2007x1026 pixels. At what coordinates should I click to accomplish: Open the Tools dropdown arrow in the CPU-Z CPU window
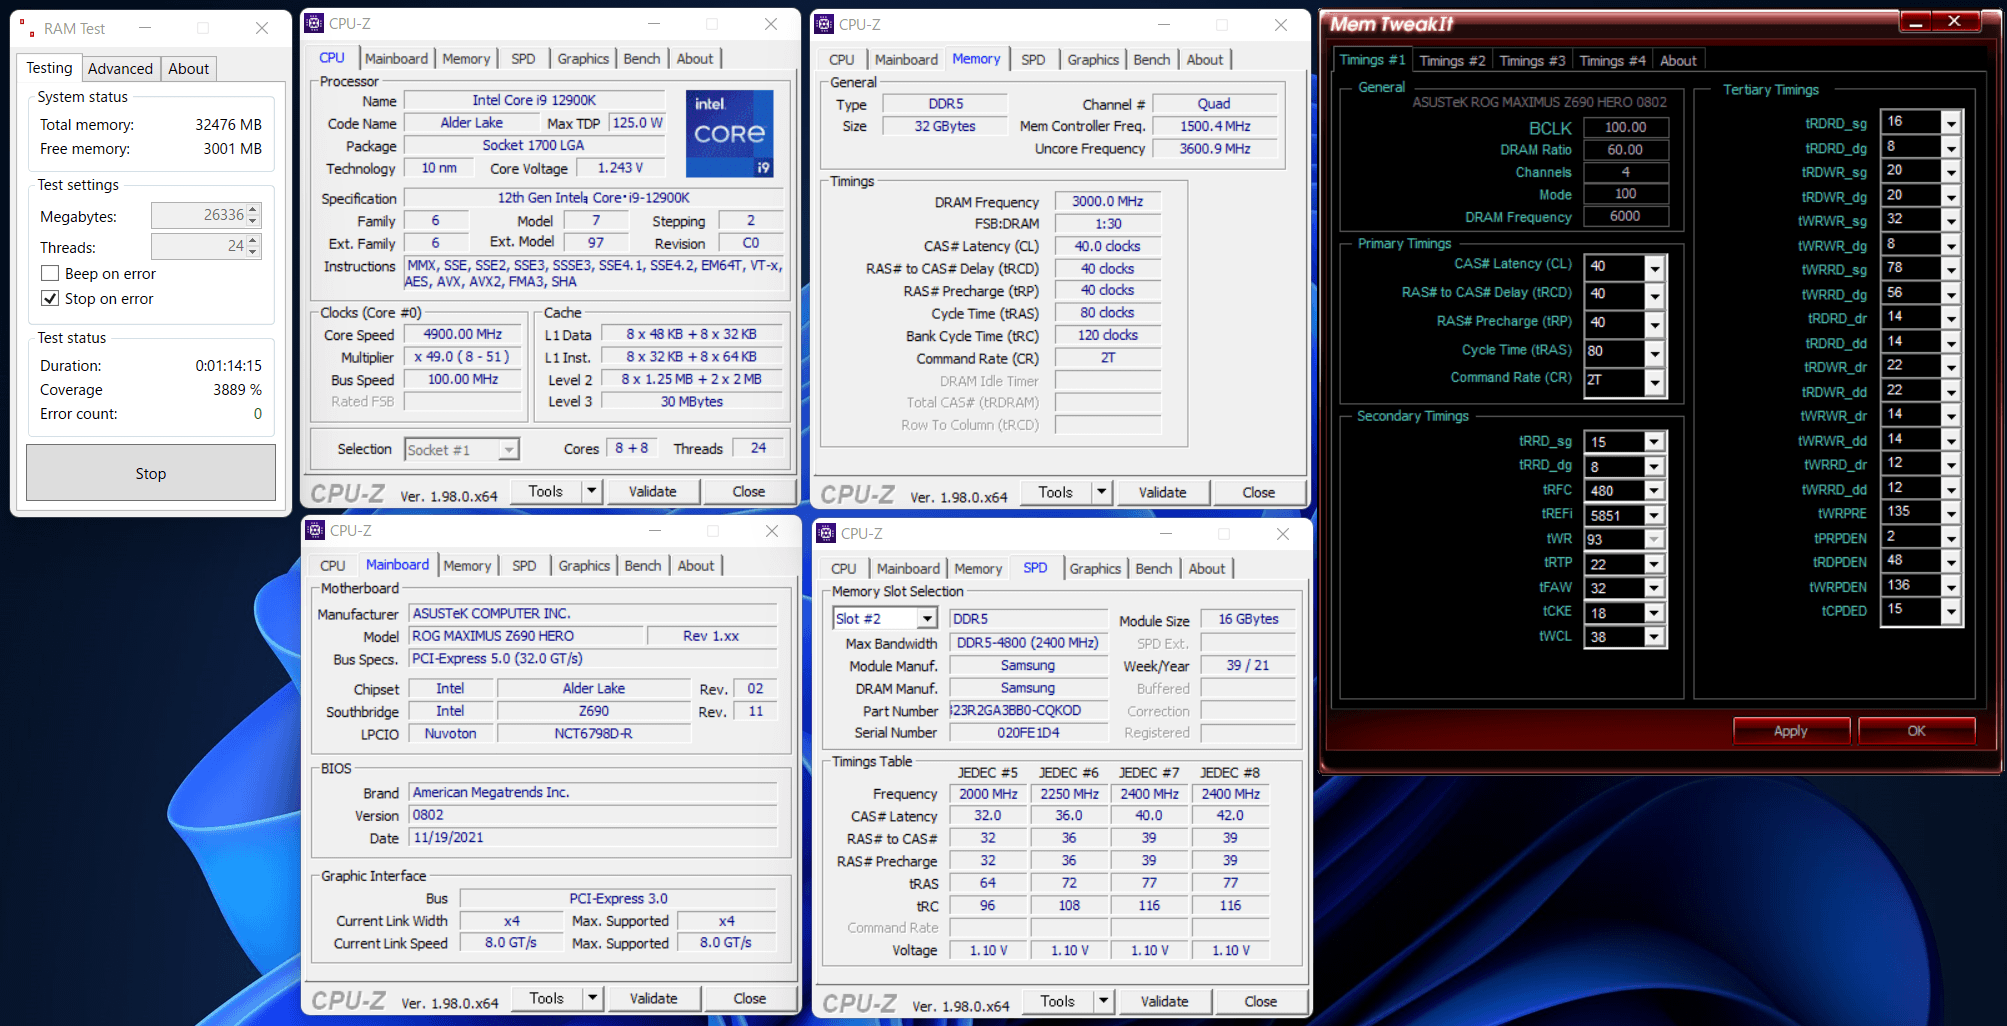tap(592, 491)
